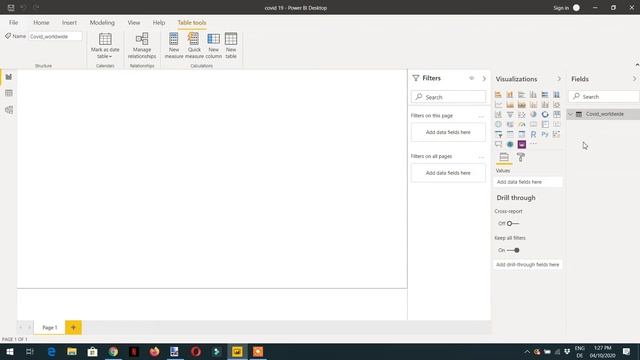Open more visuals ellipsis in Visualizations
Viewport: 640px width, 360px height.
pos(533,144)
